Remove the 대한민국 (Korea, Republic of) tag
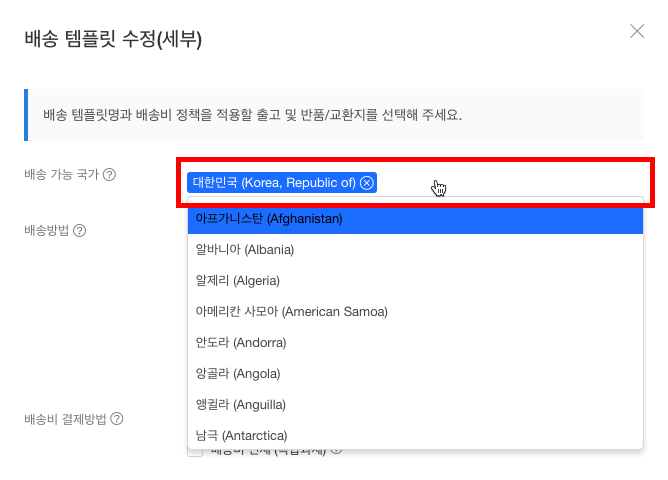The height and width of the screenshot is (480, 668). click(367, 182)
